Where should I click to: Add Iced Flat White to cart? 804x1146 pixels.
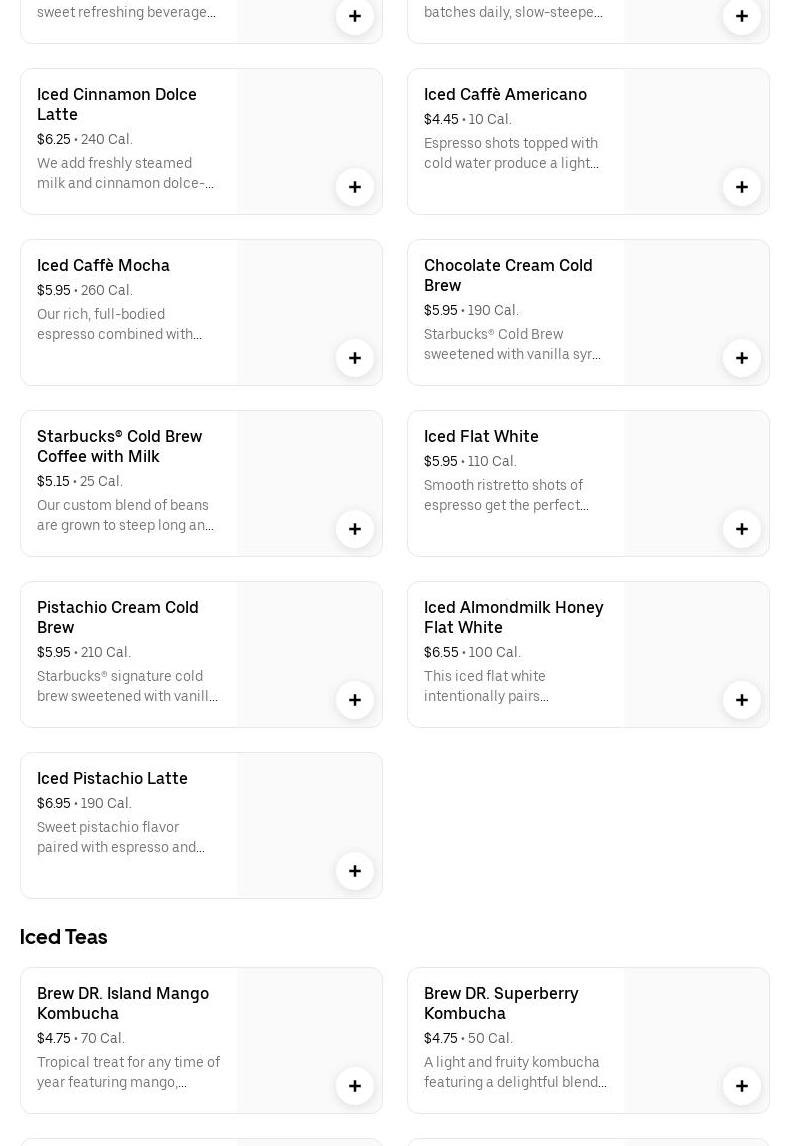742,529
